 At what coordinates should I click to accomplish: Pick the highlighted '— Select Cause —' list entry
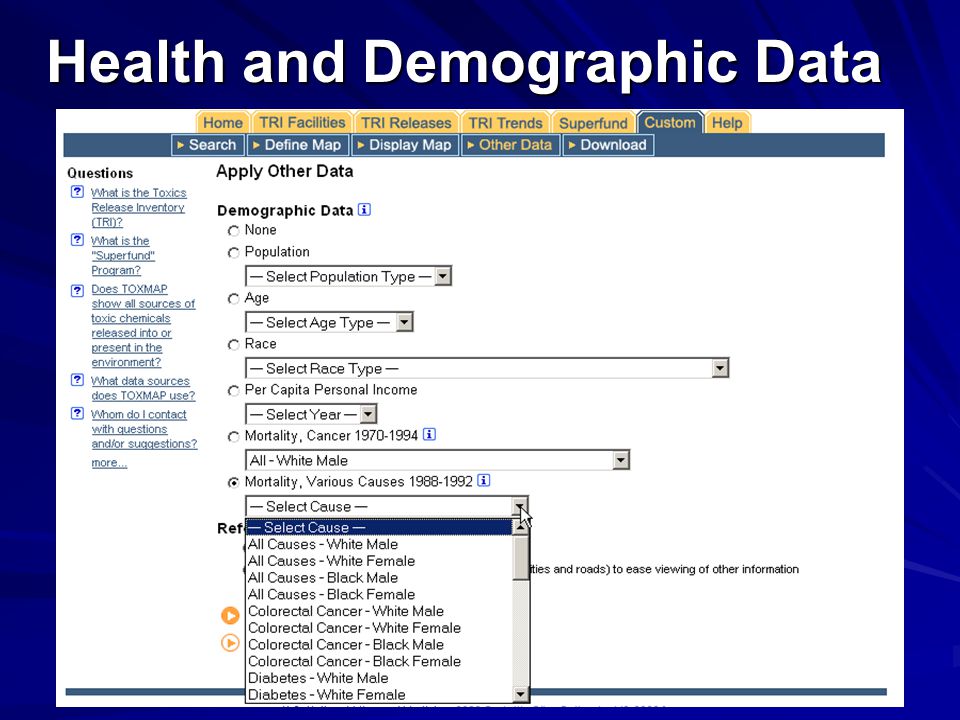(x=379, y=527)
